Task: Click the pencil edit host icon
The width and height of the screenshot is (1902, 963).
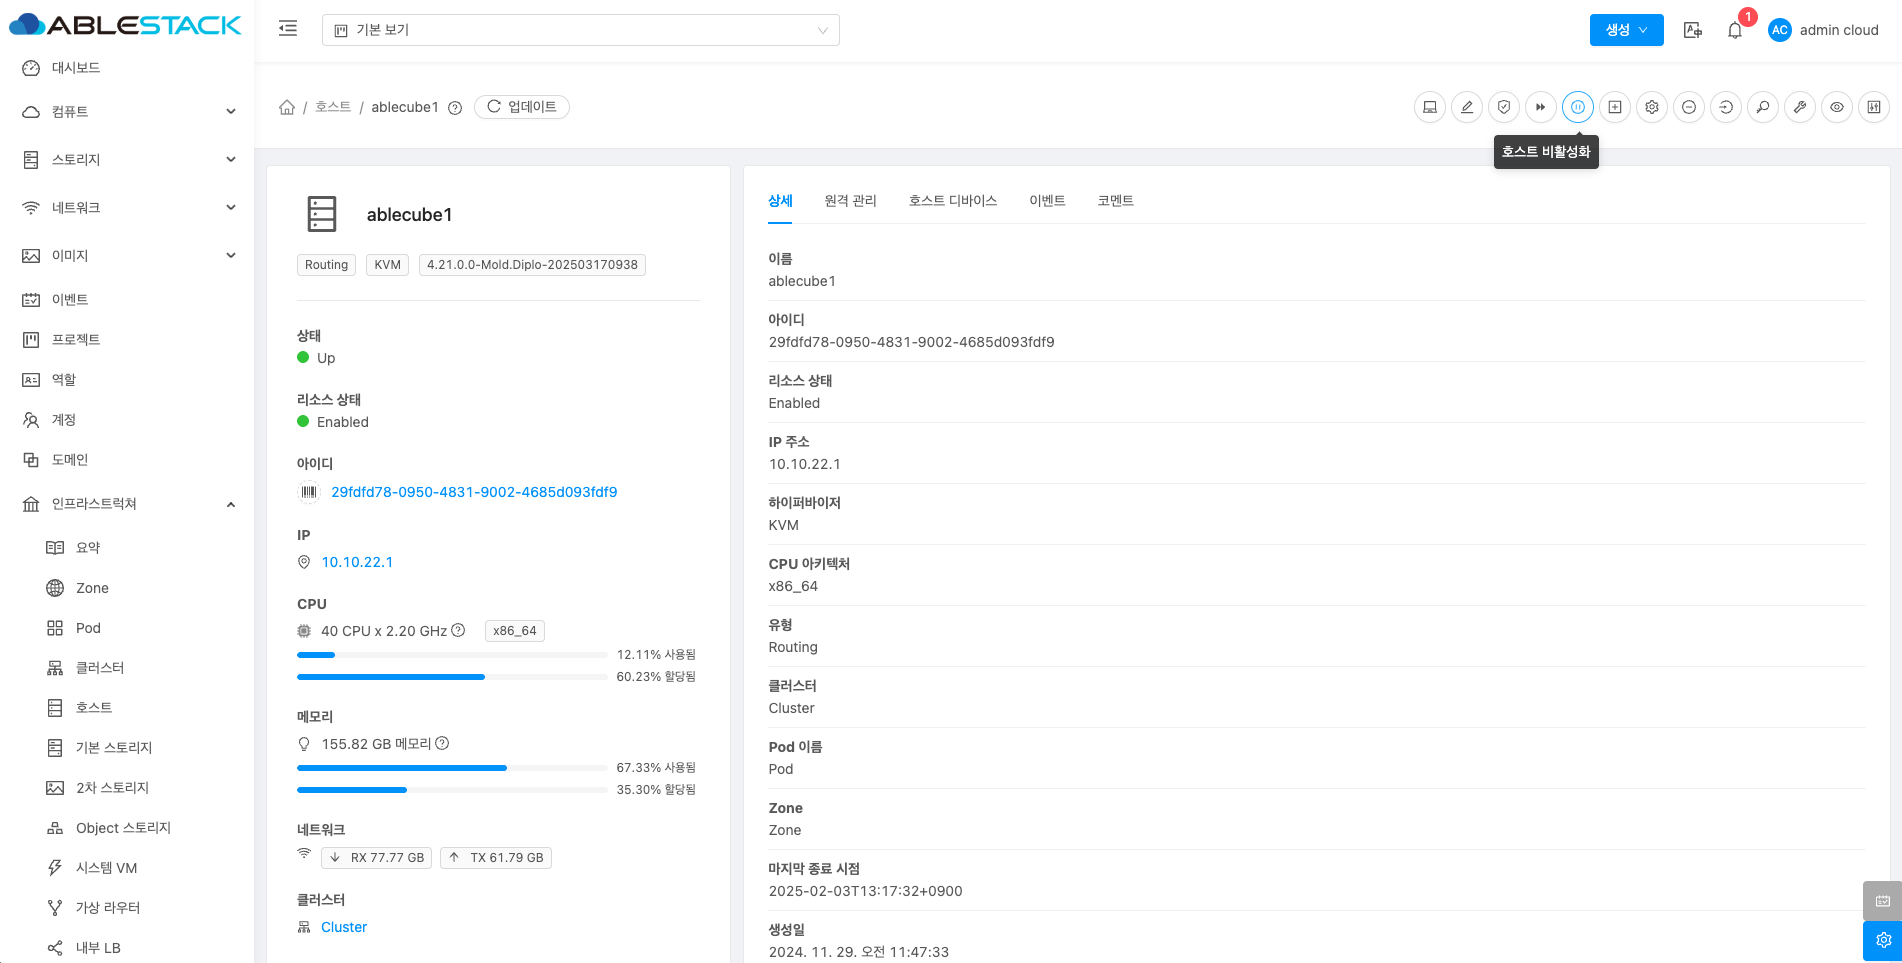Action: pyautogui.click(x=1466, y=107)
